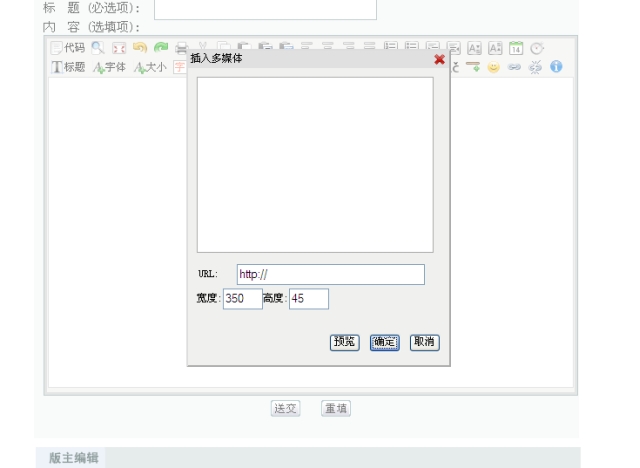Screen dimensions: 640x468
Task: Toggle the 代码 source code view
Action: pyautogui.click(x=68, y=47)
